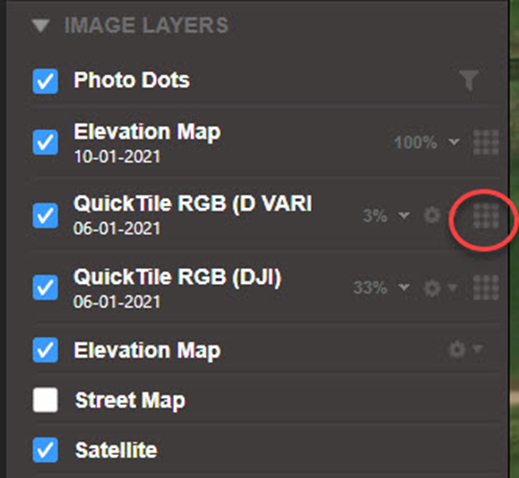Click grid handle icon for Elevation Map 10-01-2021
This screenshot has height=478, width=519.
click(x=486, y=142)
